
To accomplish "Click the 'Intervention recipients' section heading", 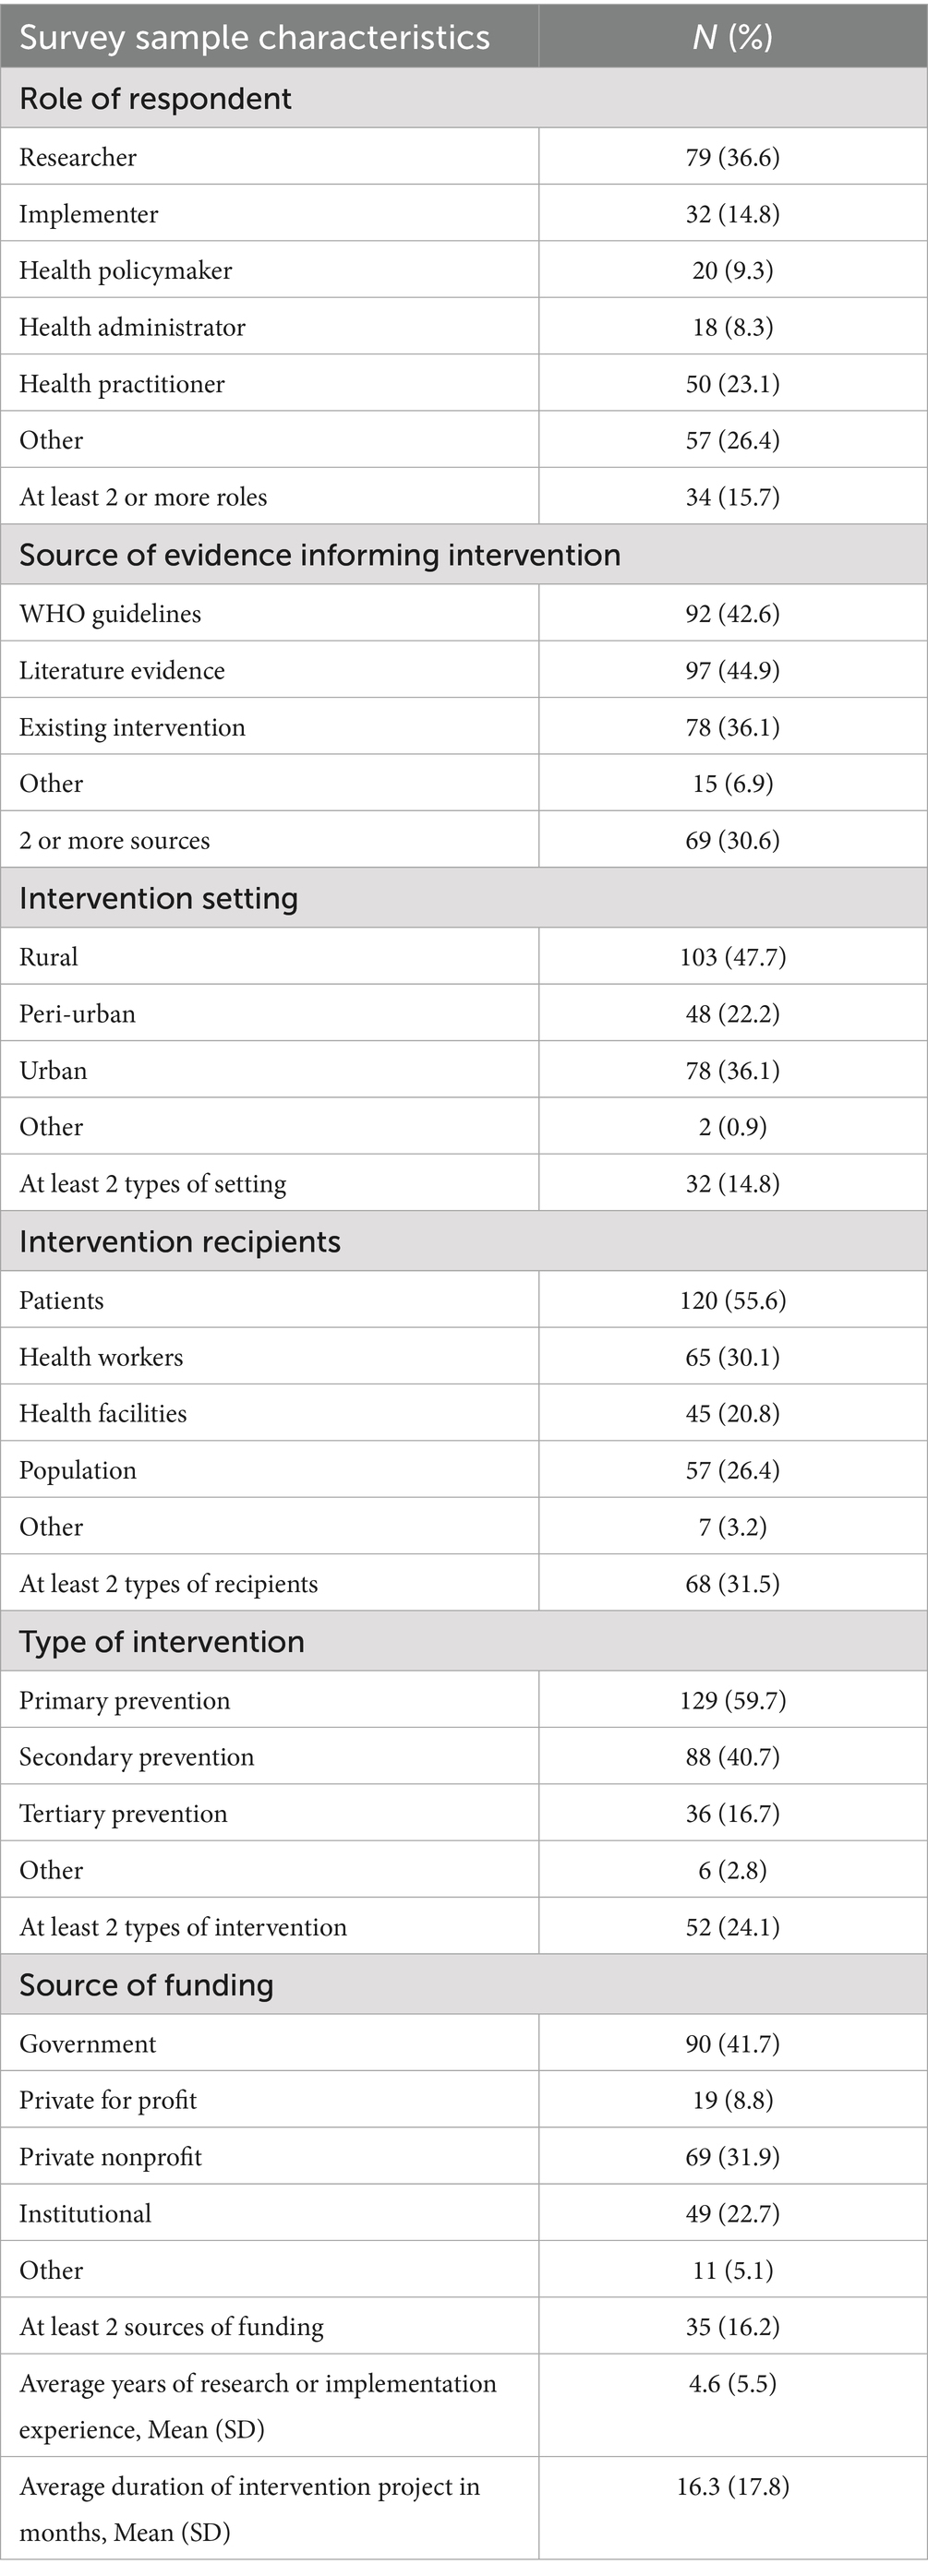I will (x=180, y=1241).
